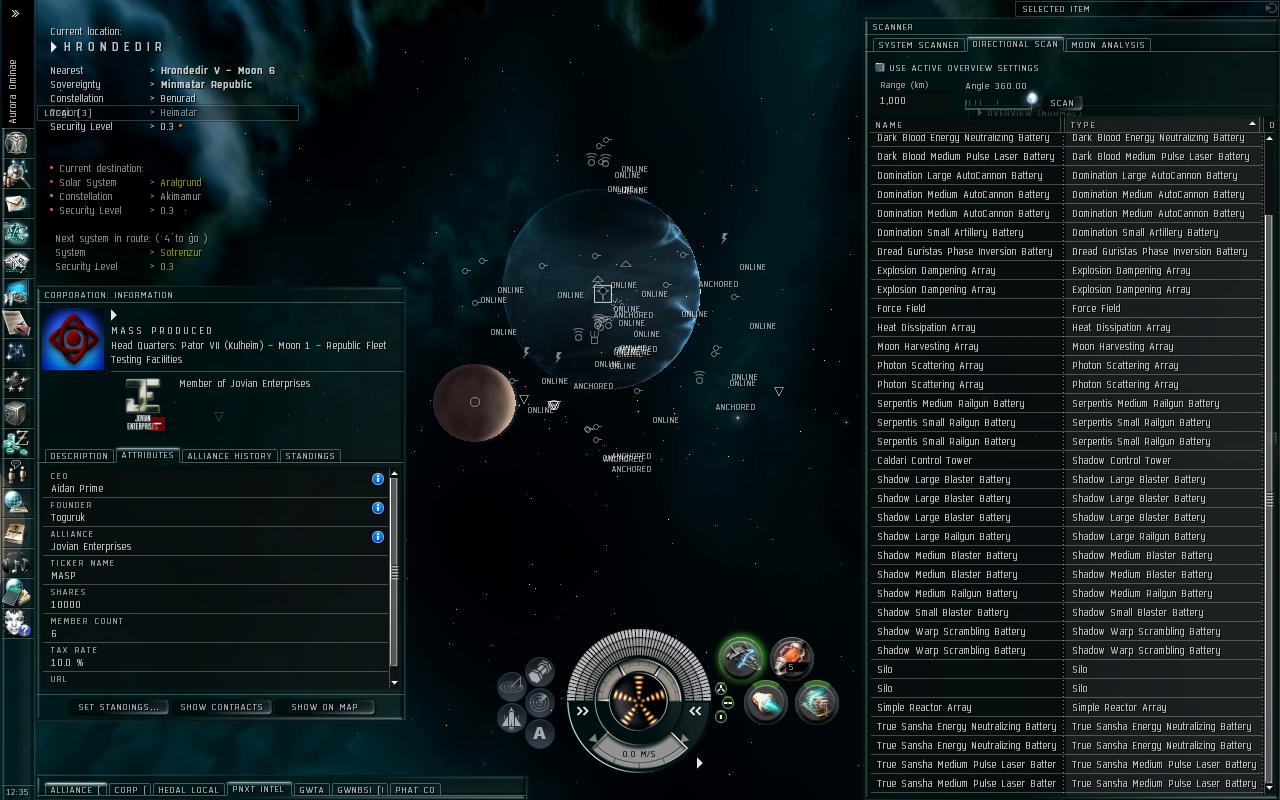Open the Alliance History tab
The height and width of the screenshot is (800, 1280).
point(230,456)
